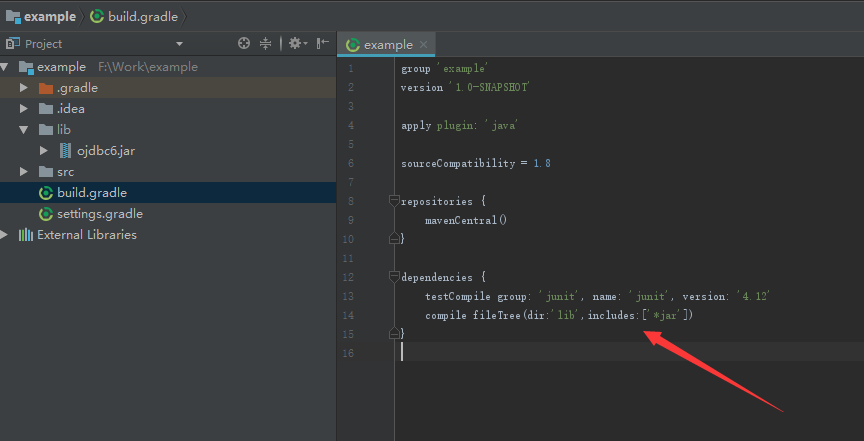Open the Project view selector dropdown
Screen dimensions: 864x441
tap(179, 44)
